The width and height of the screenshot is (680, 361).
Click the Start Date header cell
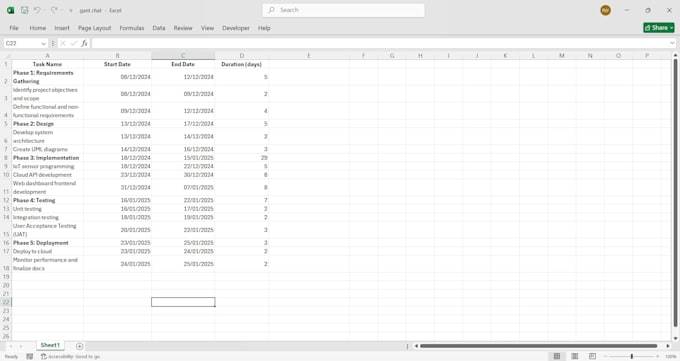[x=118, y=64]
